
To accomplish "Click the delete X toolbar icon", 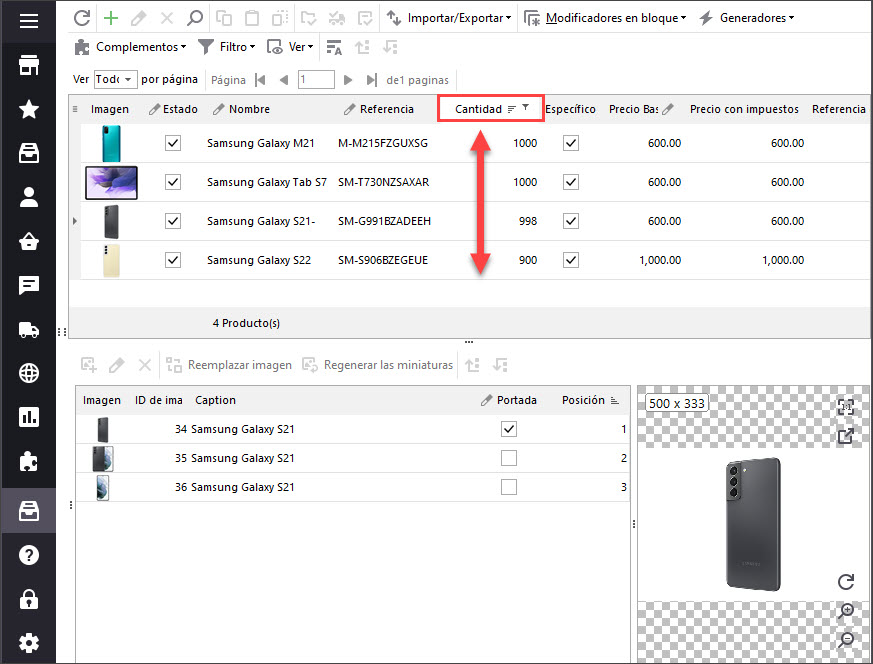I will coord(166,18).
